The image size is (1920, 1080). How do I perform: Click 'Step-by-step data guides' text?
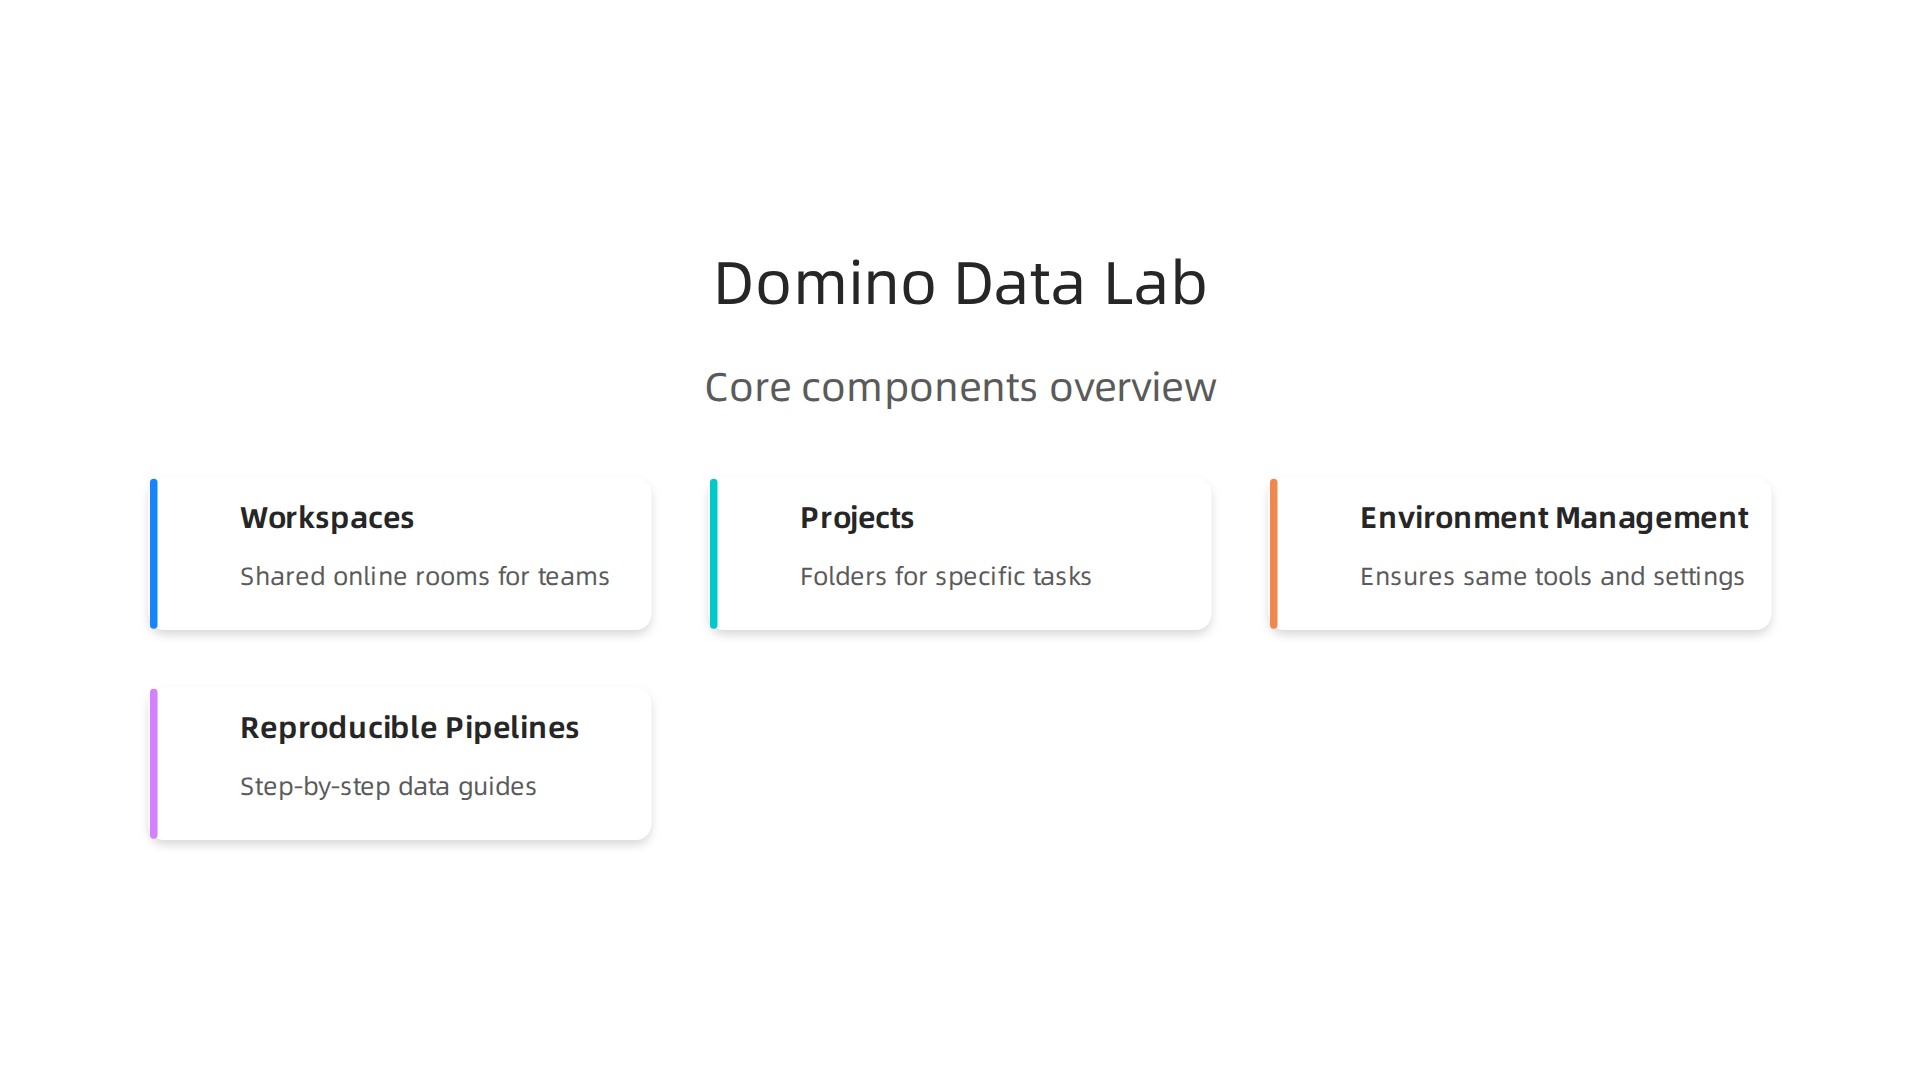[388, 787]
